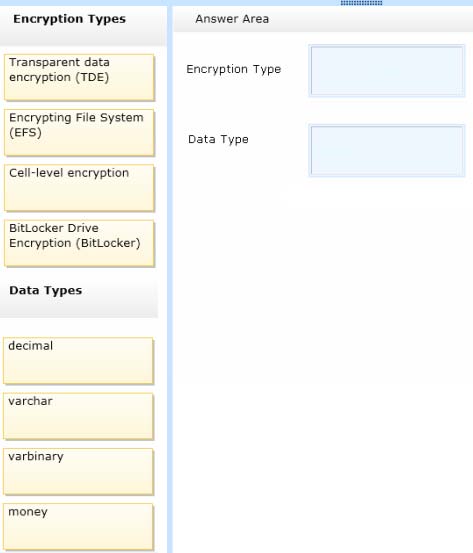473x553 pixels.
Task: Select the varchar data type tile
Action: point(78,416)
